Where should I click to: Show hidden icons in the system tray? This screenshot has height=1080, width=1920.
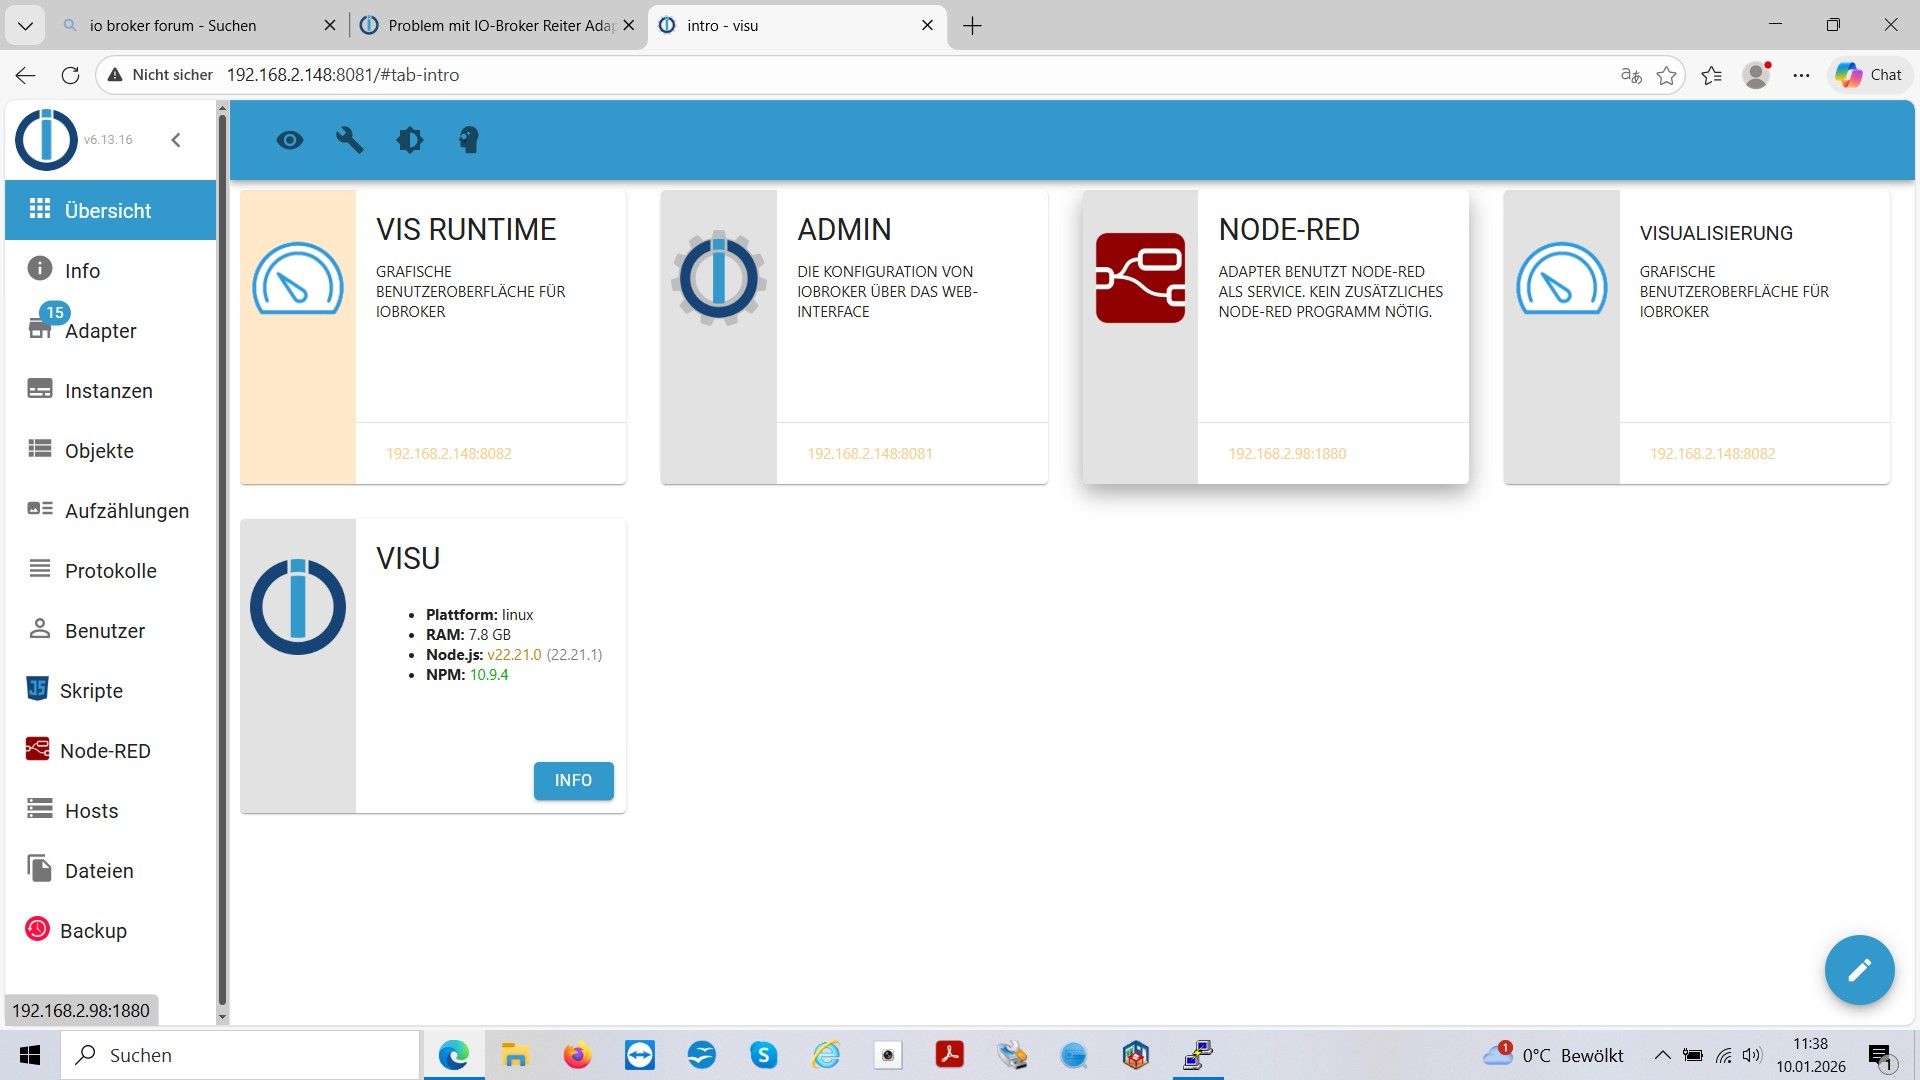coord(1662,1055)
